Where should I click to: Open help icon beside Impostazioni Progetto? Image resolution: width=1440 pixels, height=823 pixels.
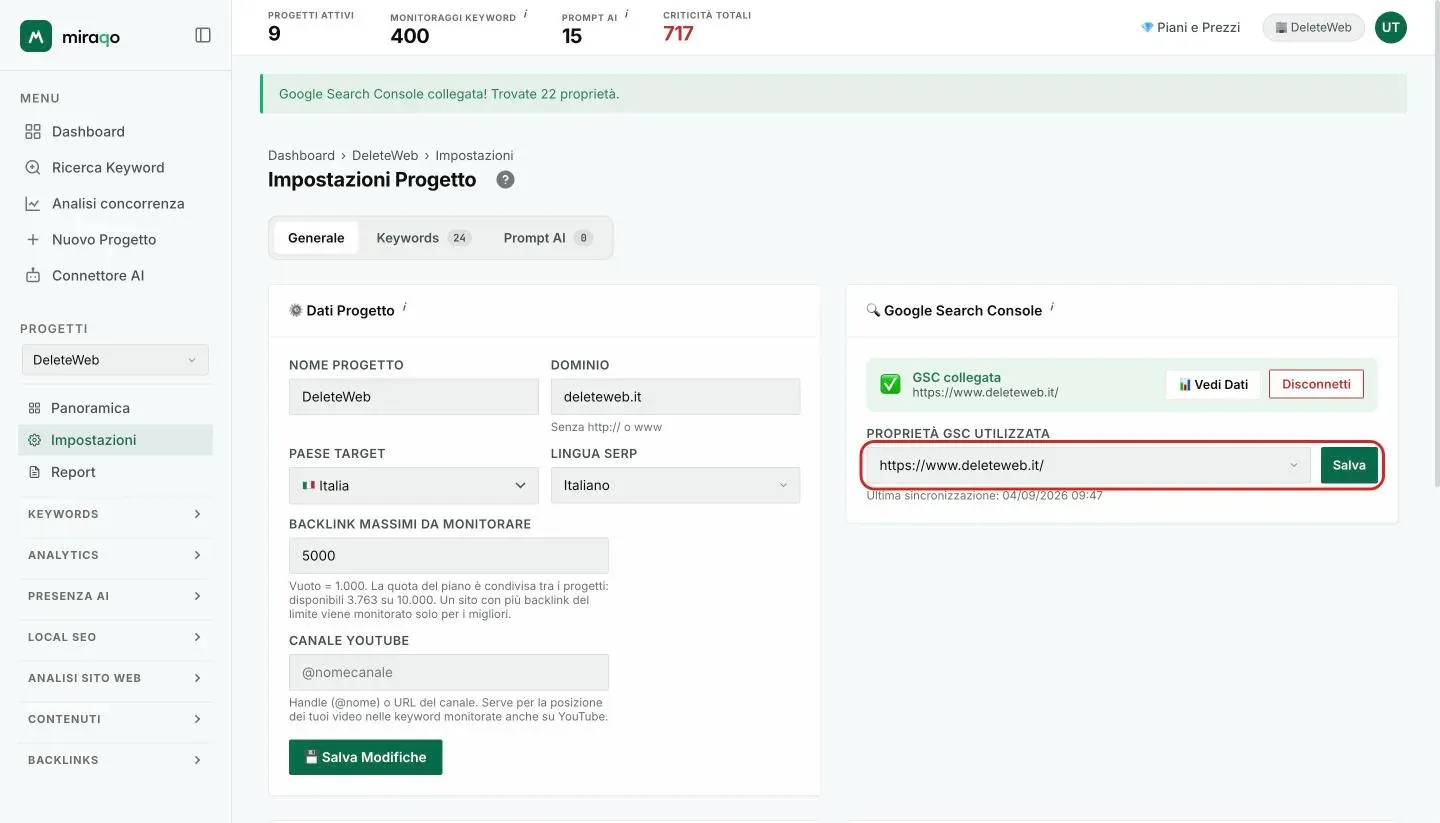[x=506, y=180]
